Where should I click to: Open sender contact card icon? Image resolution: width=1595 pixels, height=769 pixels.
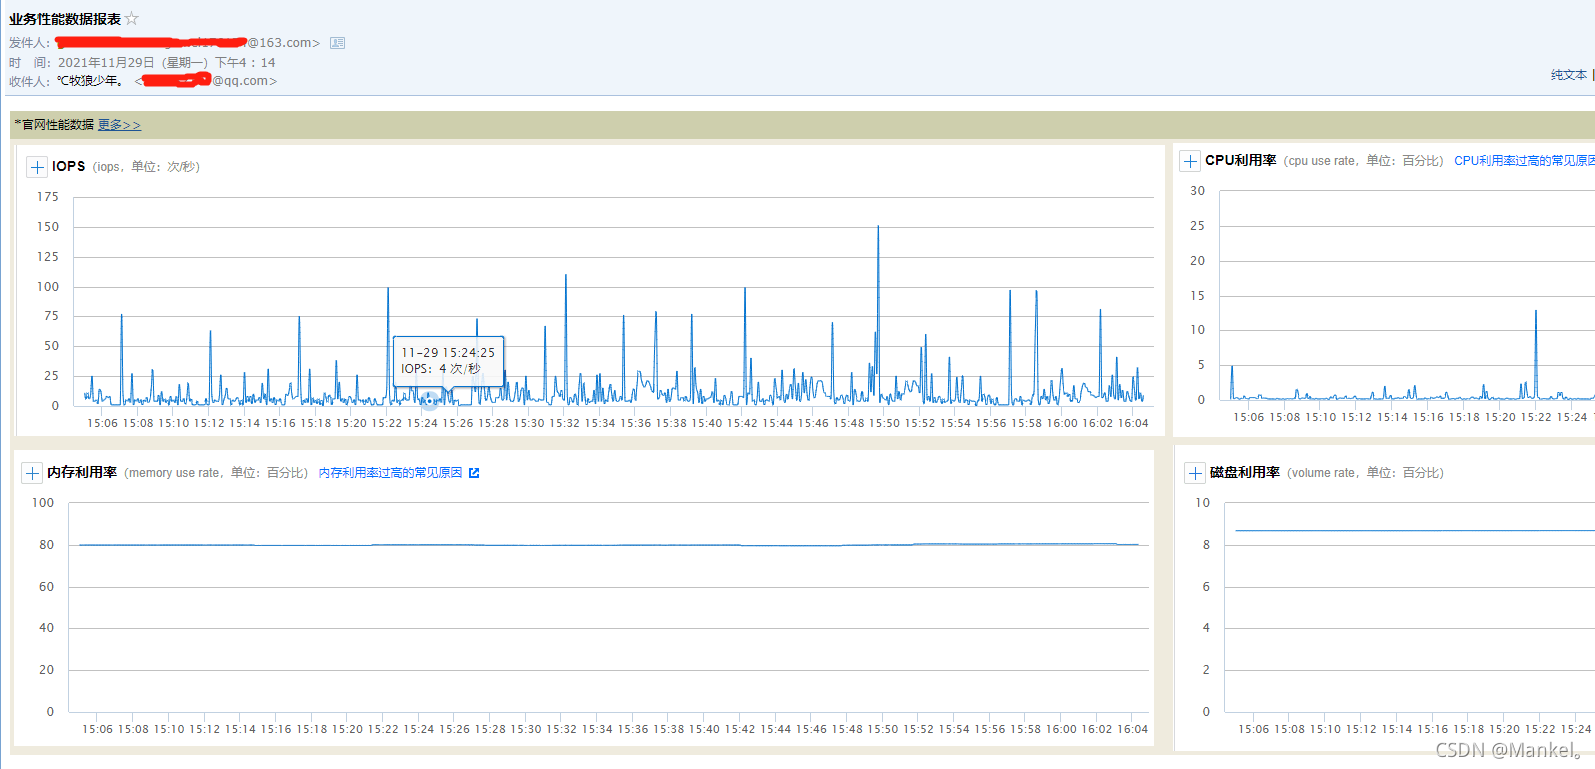click(x=338, y=43)
